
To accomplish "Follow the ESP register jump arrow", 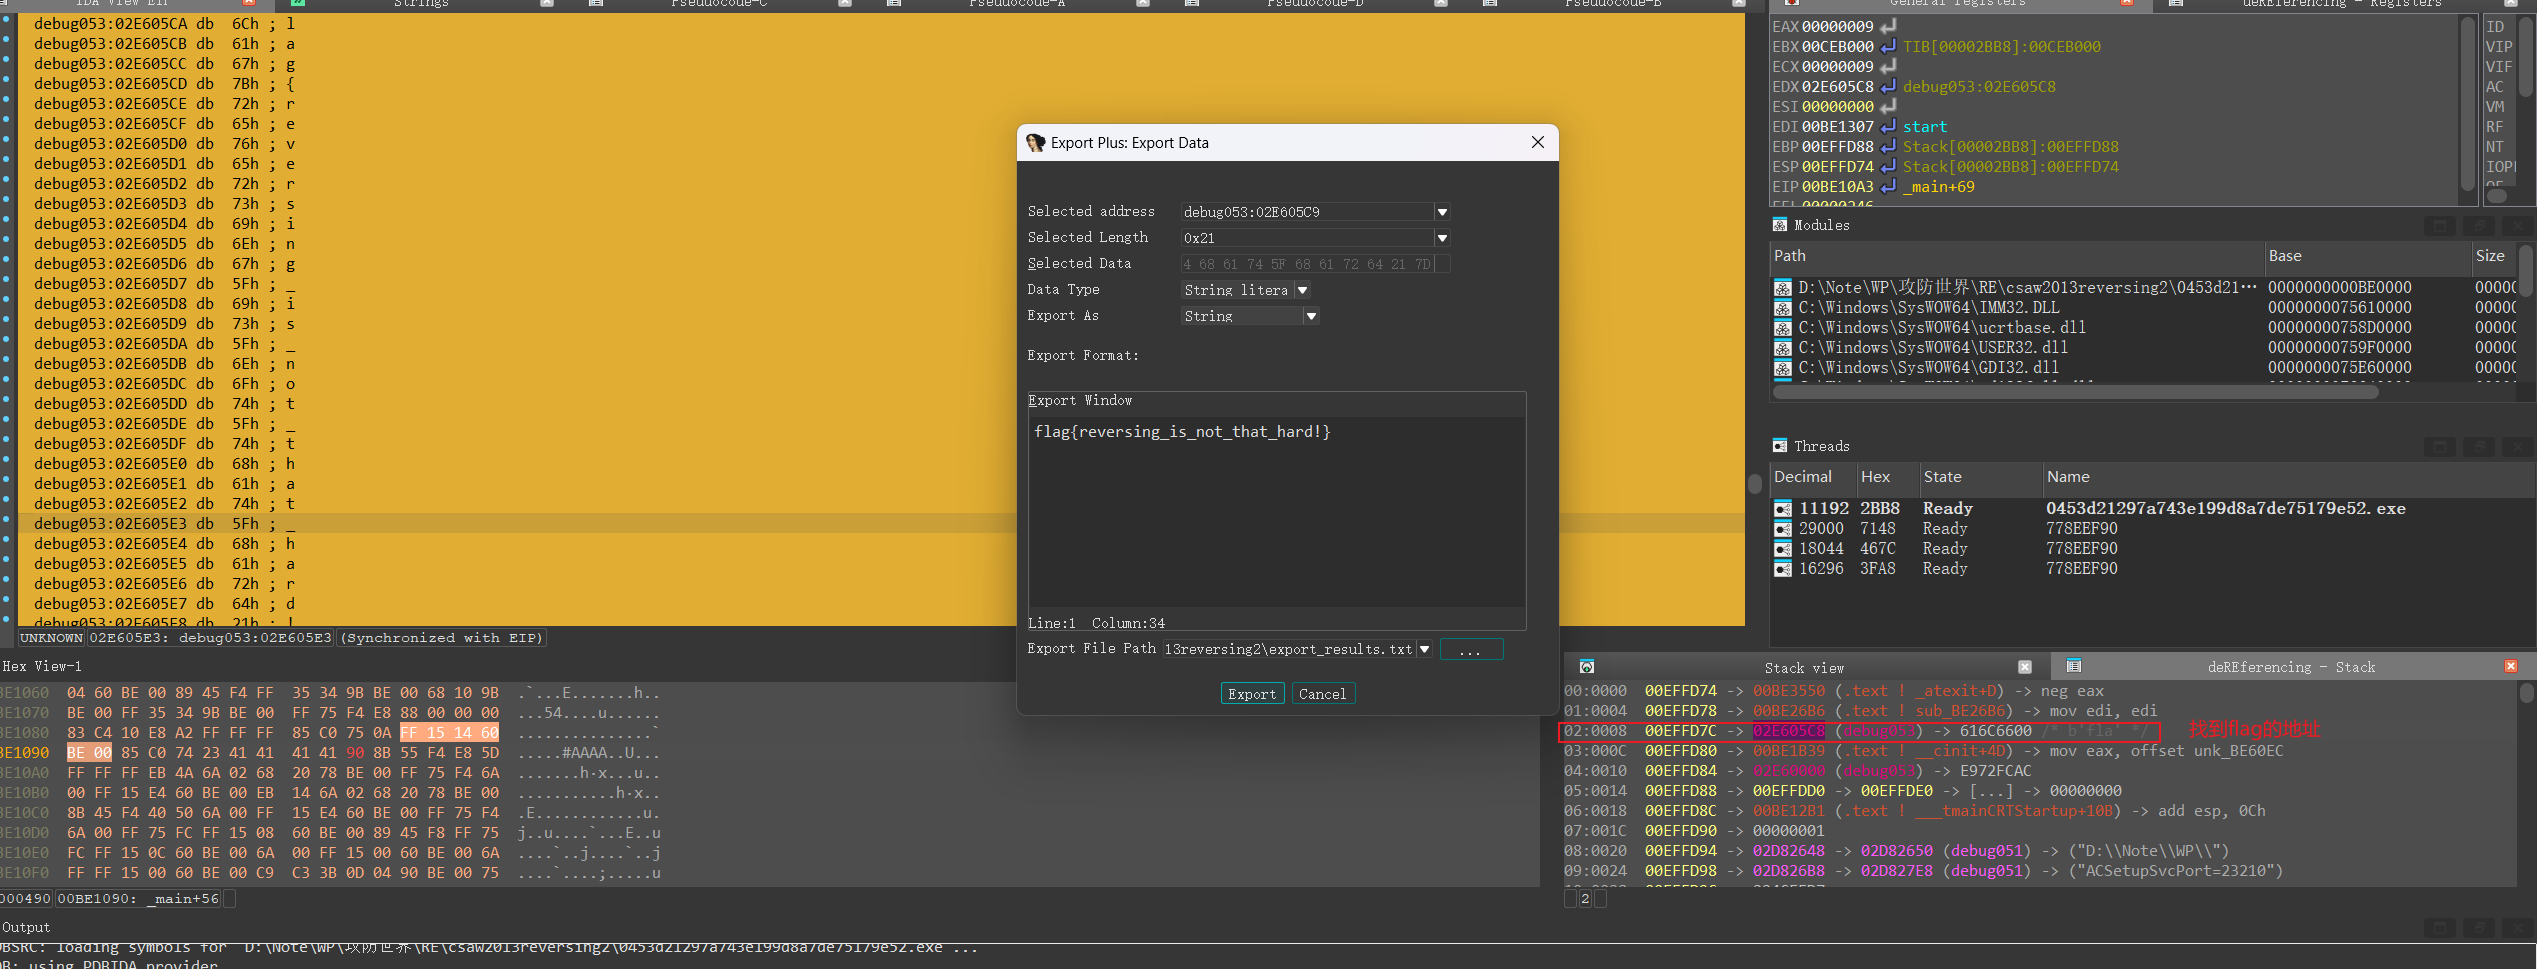I will pos(1888,166).
